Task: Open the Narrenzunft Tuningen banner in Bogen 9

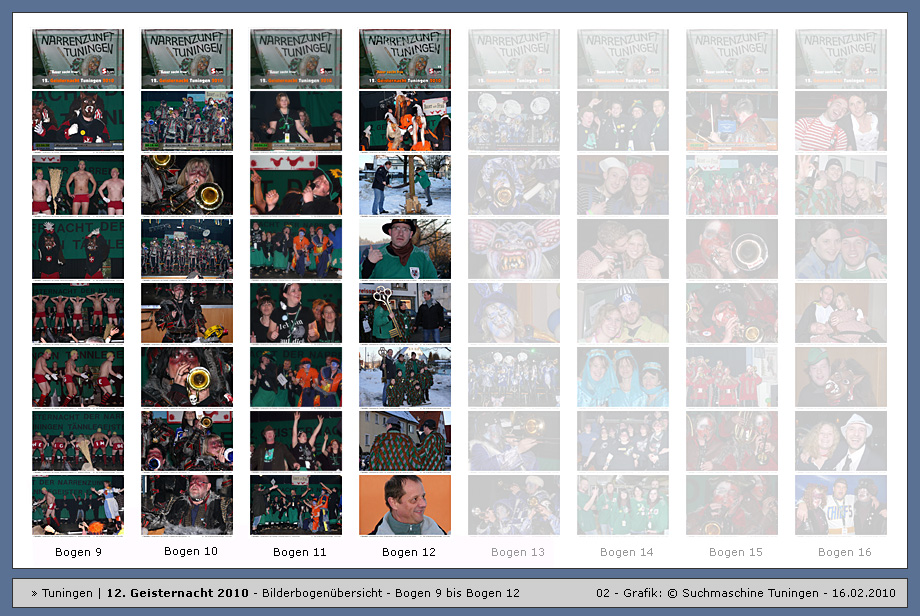Action: point(78,58)
